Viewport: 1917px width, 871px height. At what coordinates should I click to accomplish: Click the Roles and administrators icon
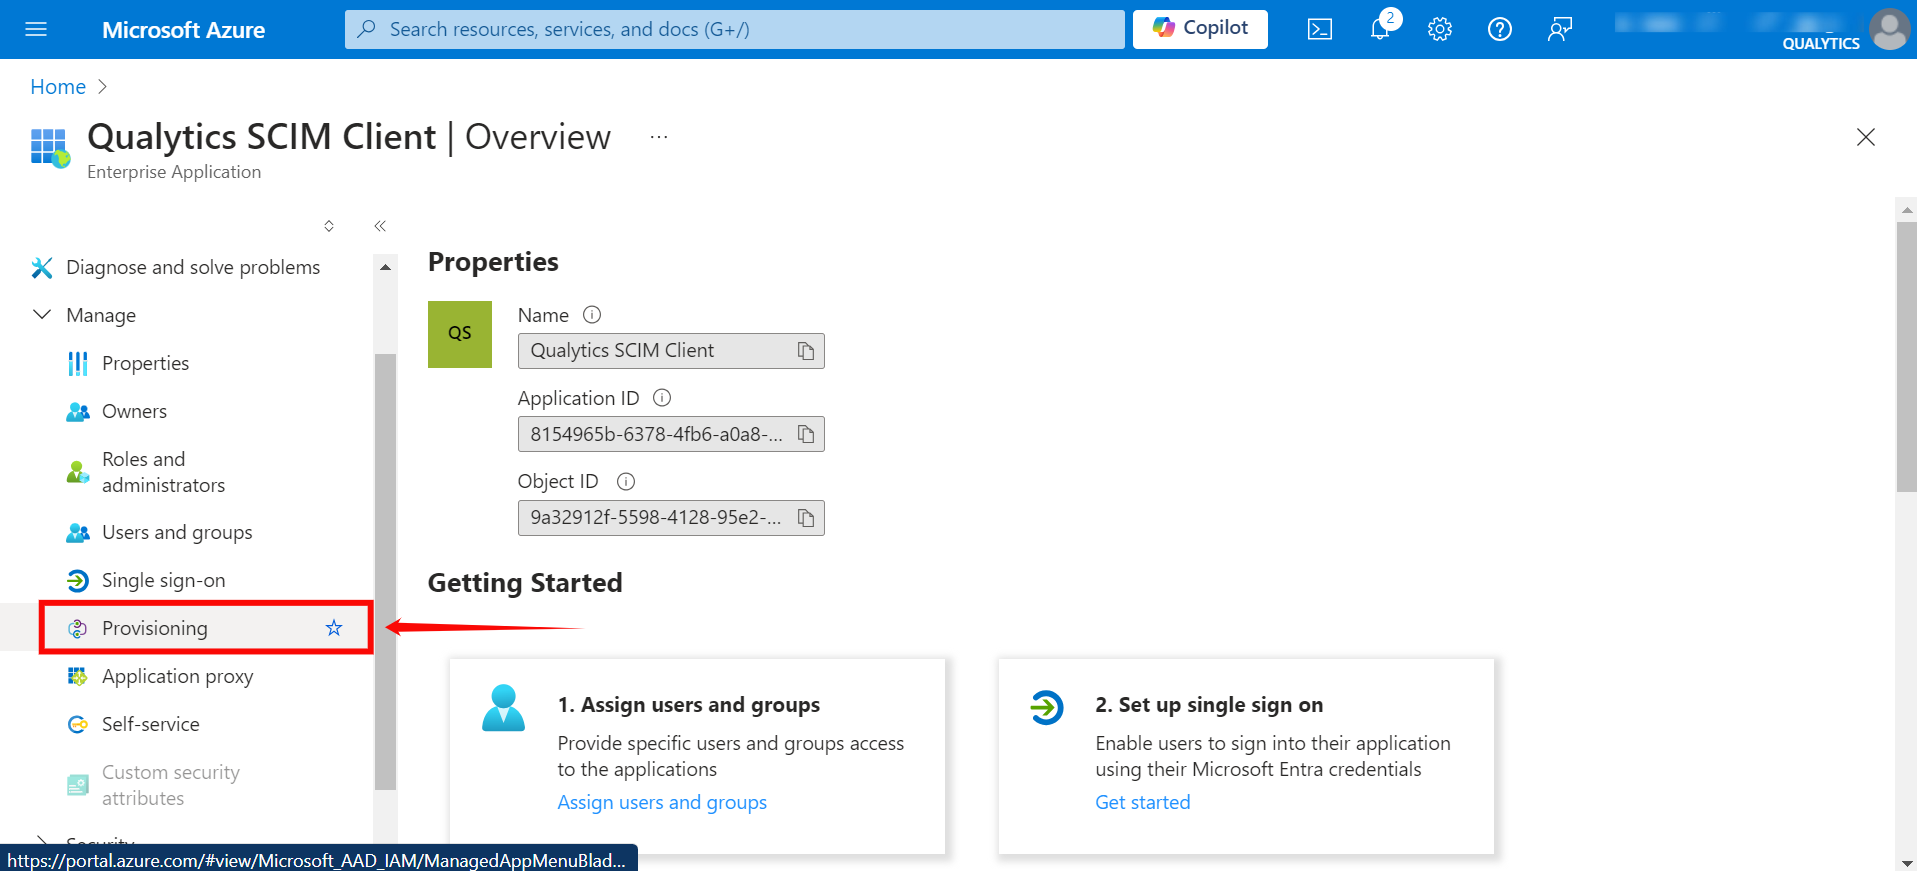tap(78, 472)
